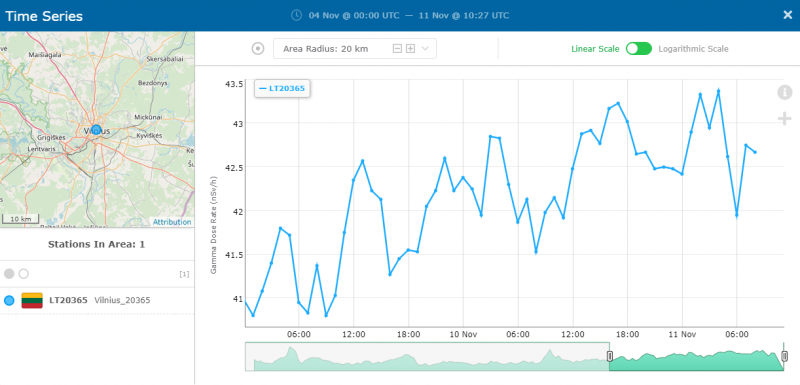Image resolution: width=800 pixels, height=385 pixels.
Task: Click the clock icon in header
Action: pos(296,15)
